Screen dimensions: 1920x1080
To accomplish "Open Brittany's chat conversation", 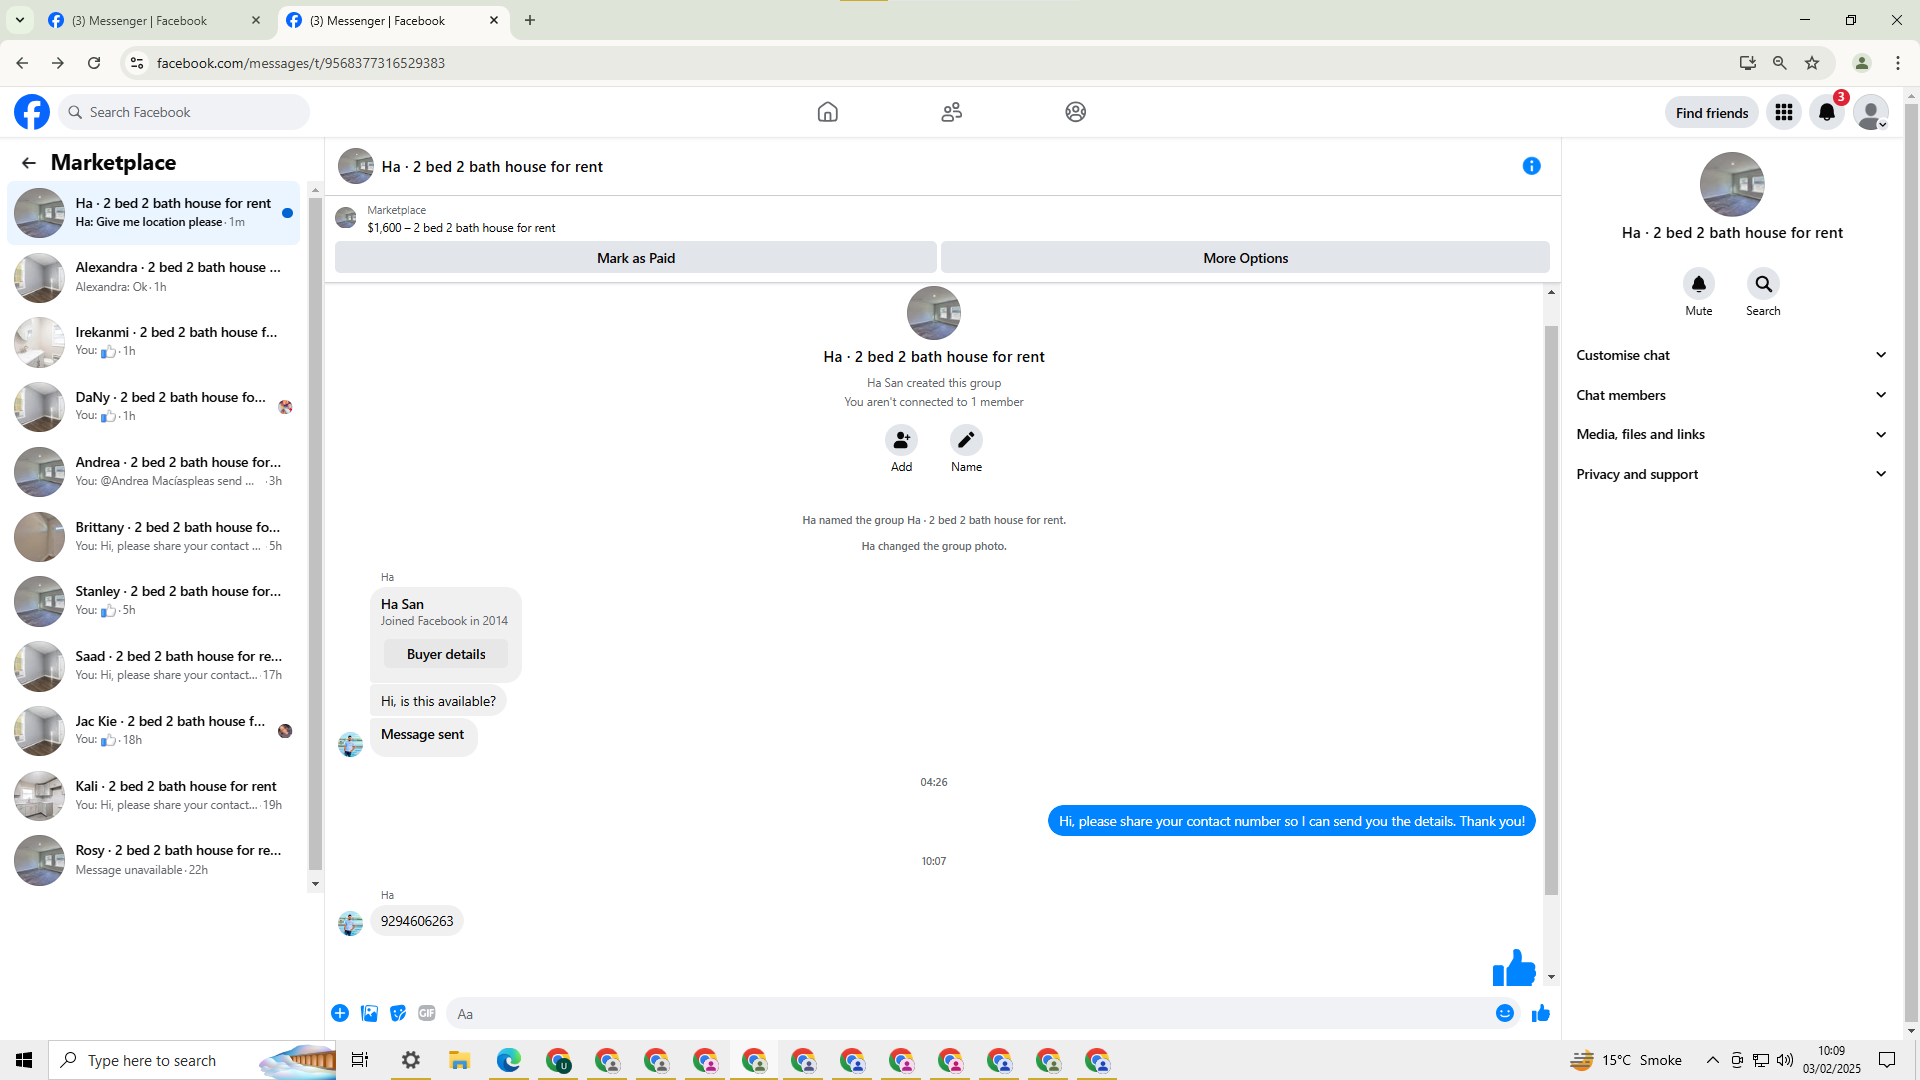I will point(154,536).
